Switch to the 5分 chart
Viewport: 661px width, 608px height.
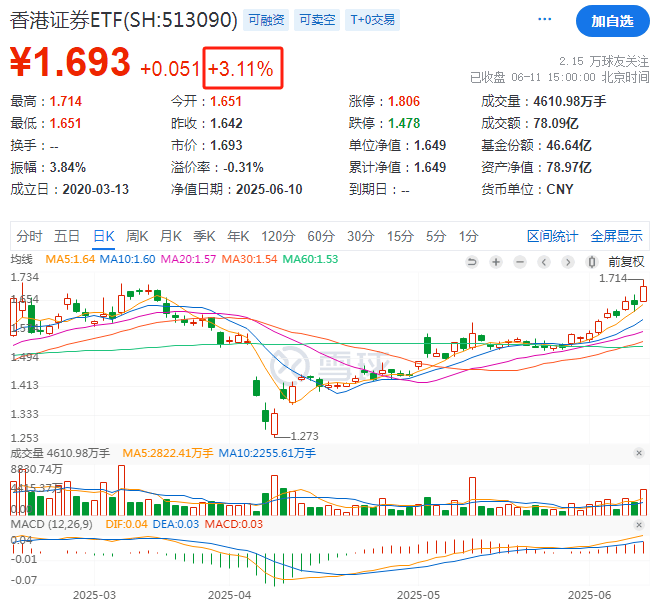click(x=435, y=236)
